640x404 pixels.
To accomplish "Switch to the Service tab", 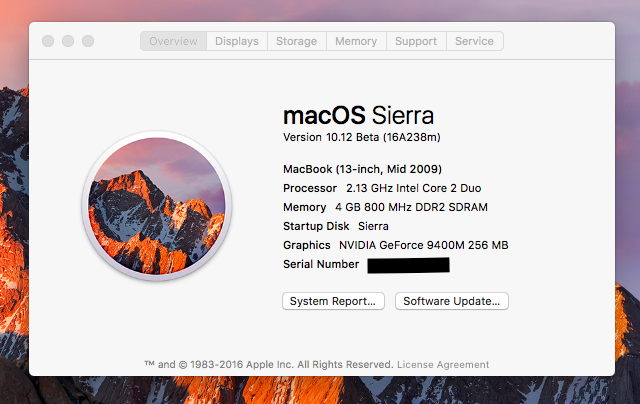I will point(474,41).
